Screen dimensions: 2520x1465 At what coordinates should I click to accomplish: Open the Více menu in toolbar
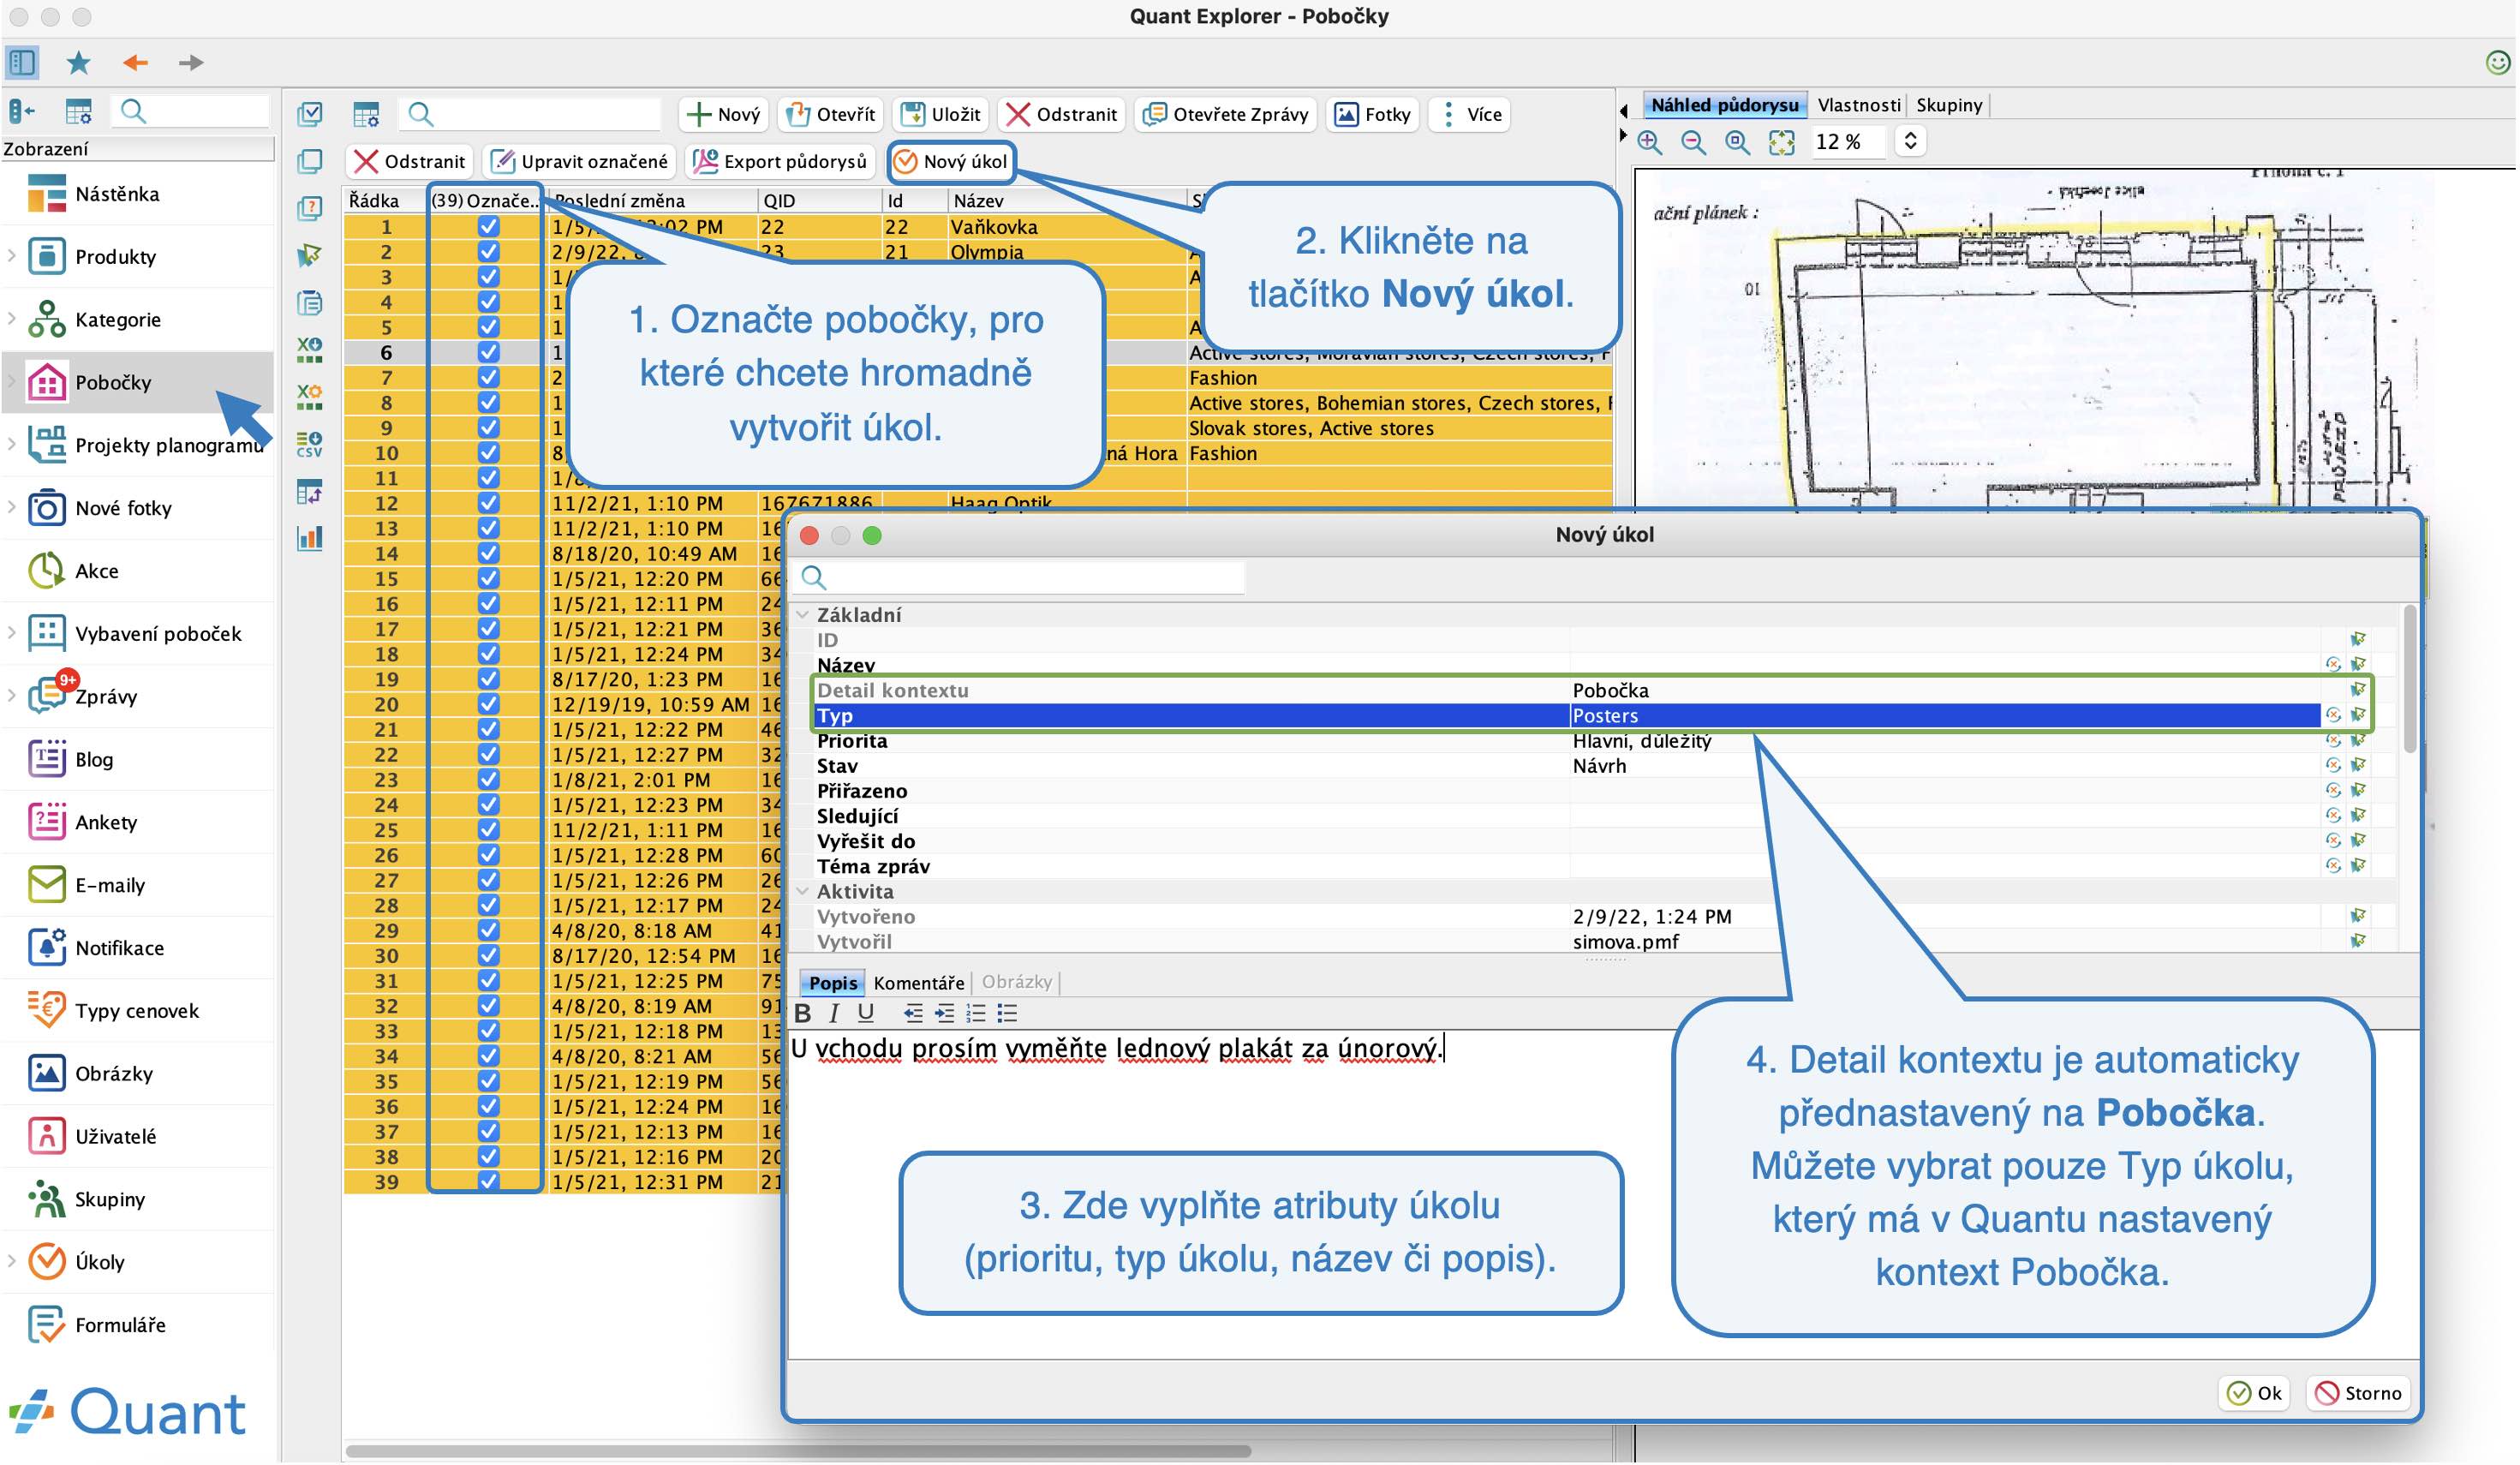tap(1470, 114)
